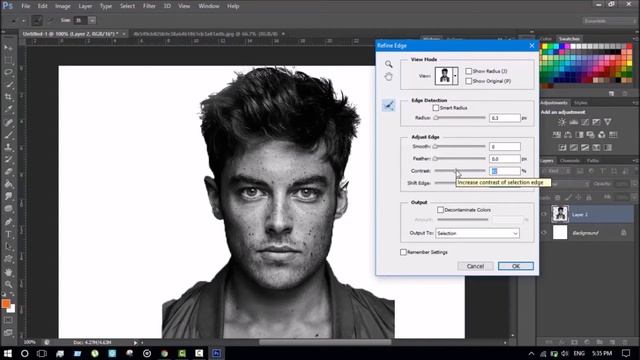The height and width of the screenshot is (360, 640).
Task: Select the Pen tool
Action: click(8, 222)
